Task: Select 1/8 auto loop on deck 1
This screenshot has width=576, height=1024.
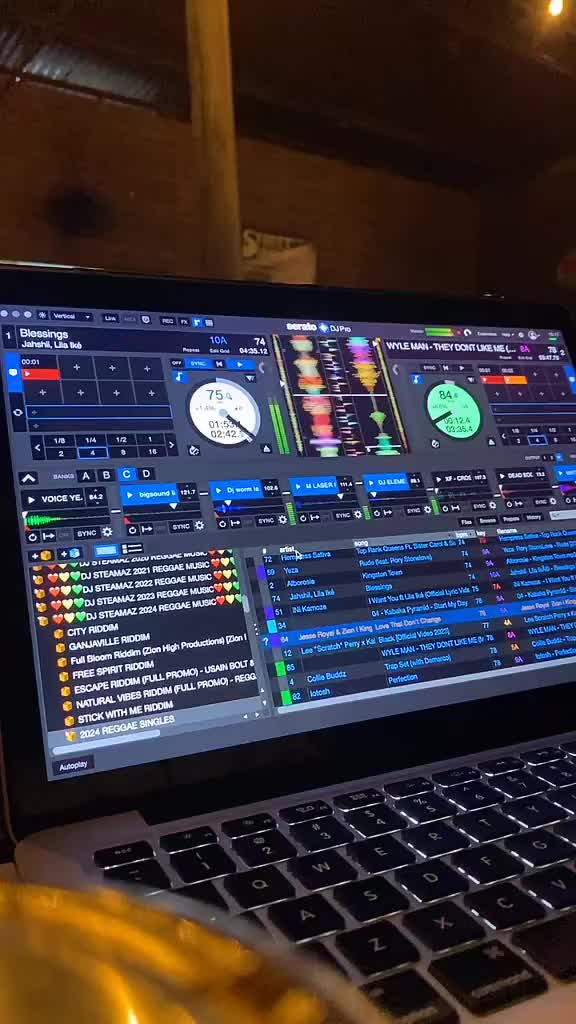Action: (60, 440)
